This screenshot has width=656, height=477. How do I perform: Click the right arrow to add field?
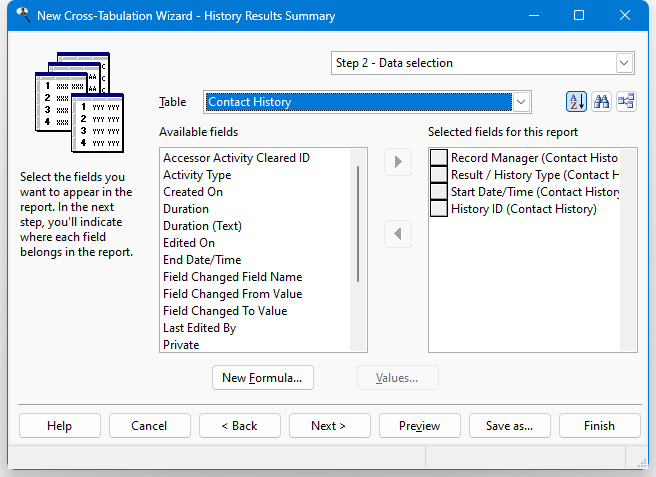pos(398,162)
